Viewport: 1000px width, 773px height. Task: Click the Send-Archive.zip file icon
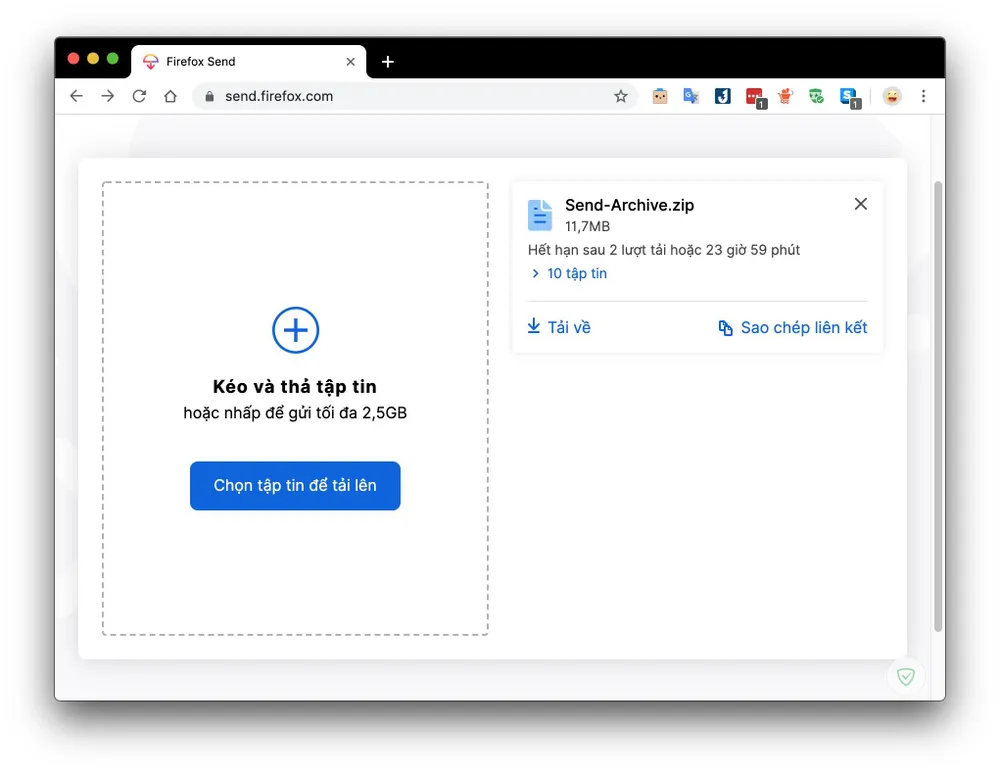click(540, 214)
